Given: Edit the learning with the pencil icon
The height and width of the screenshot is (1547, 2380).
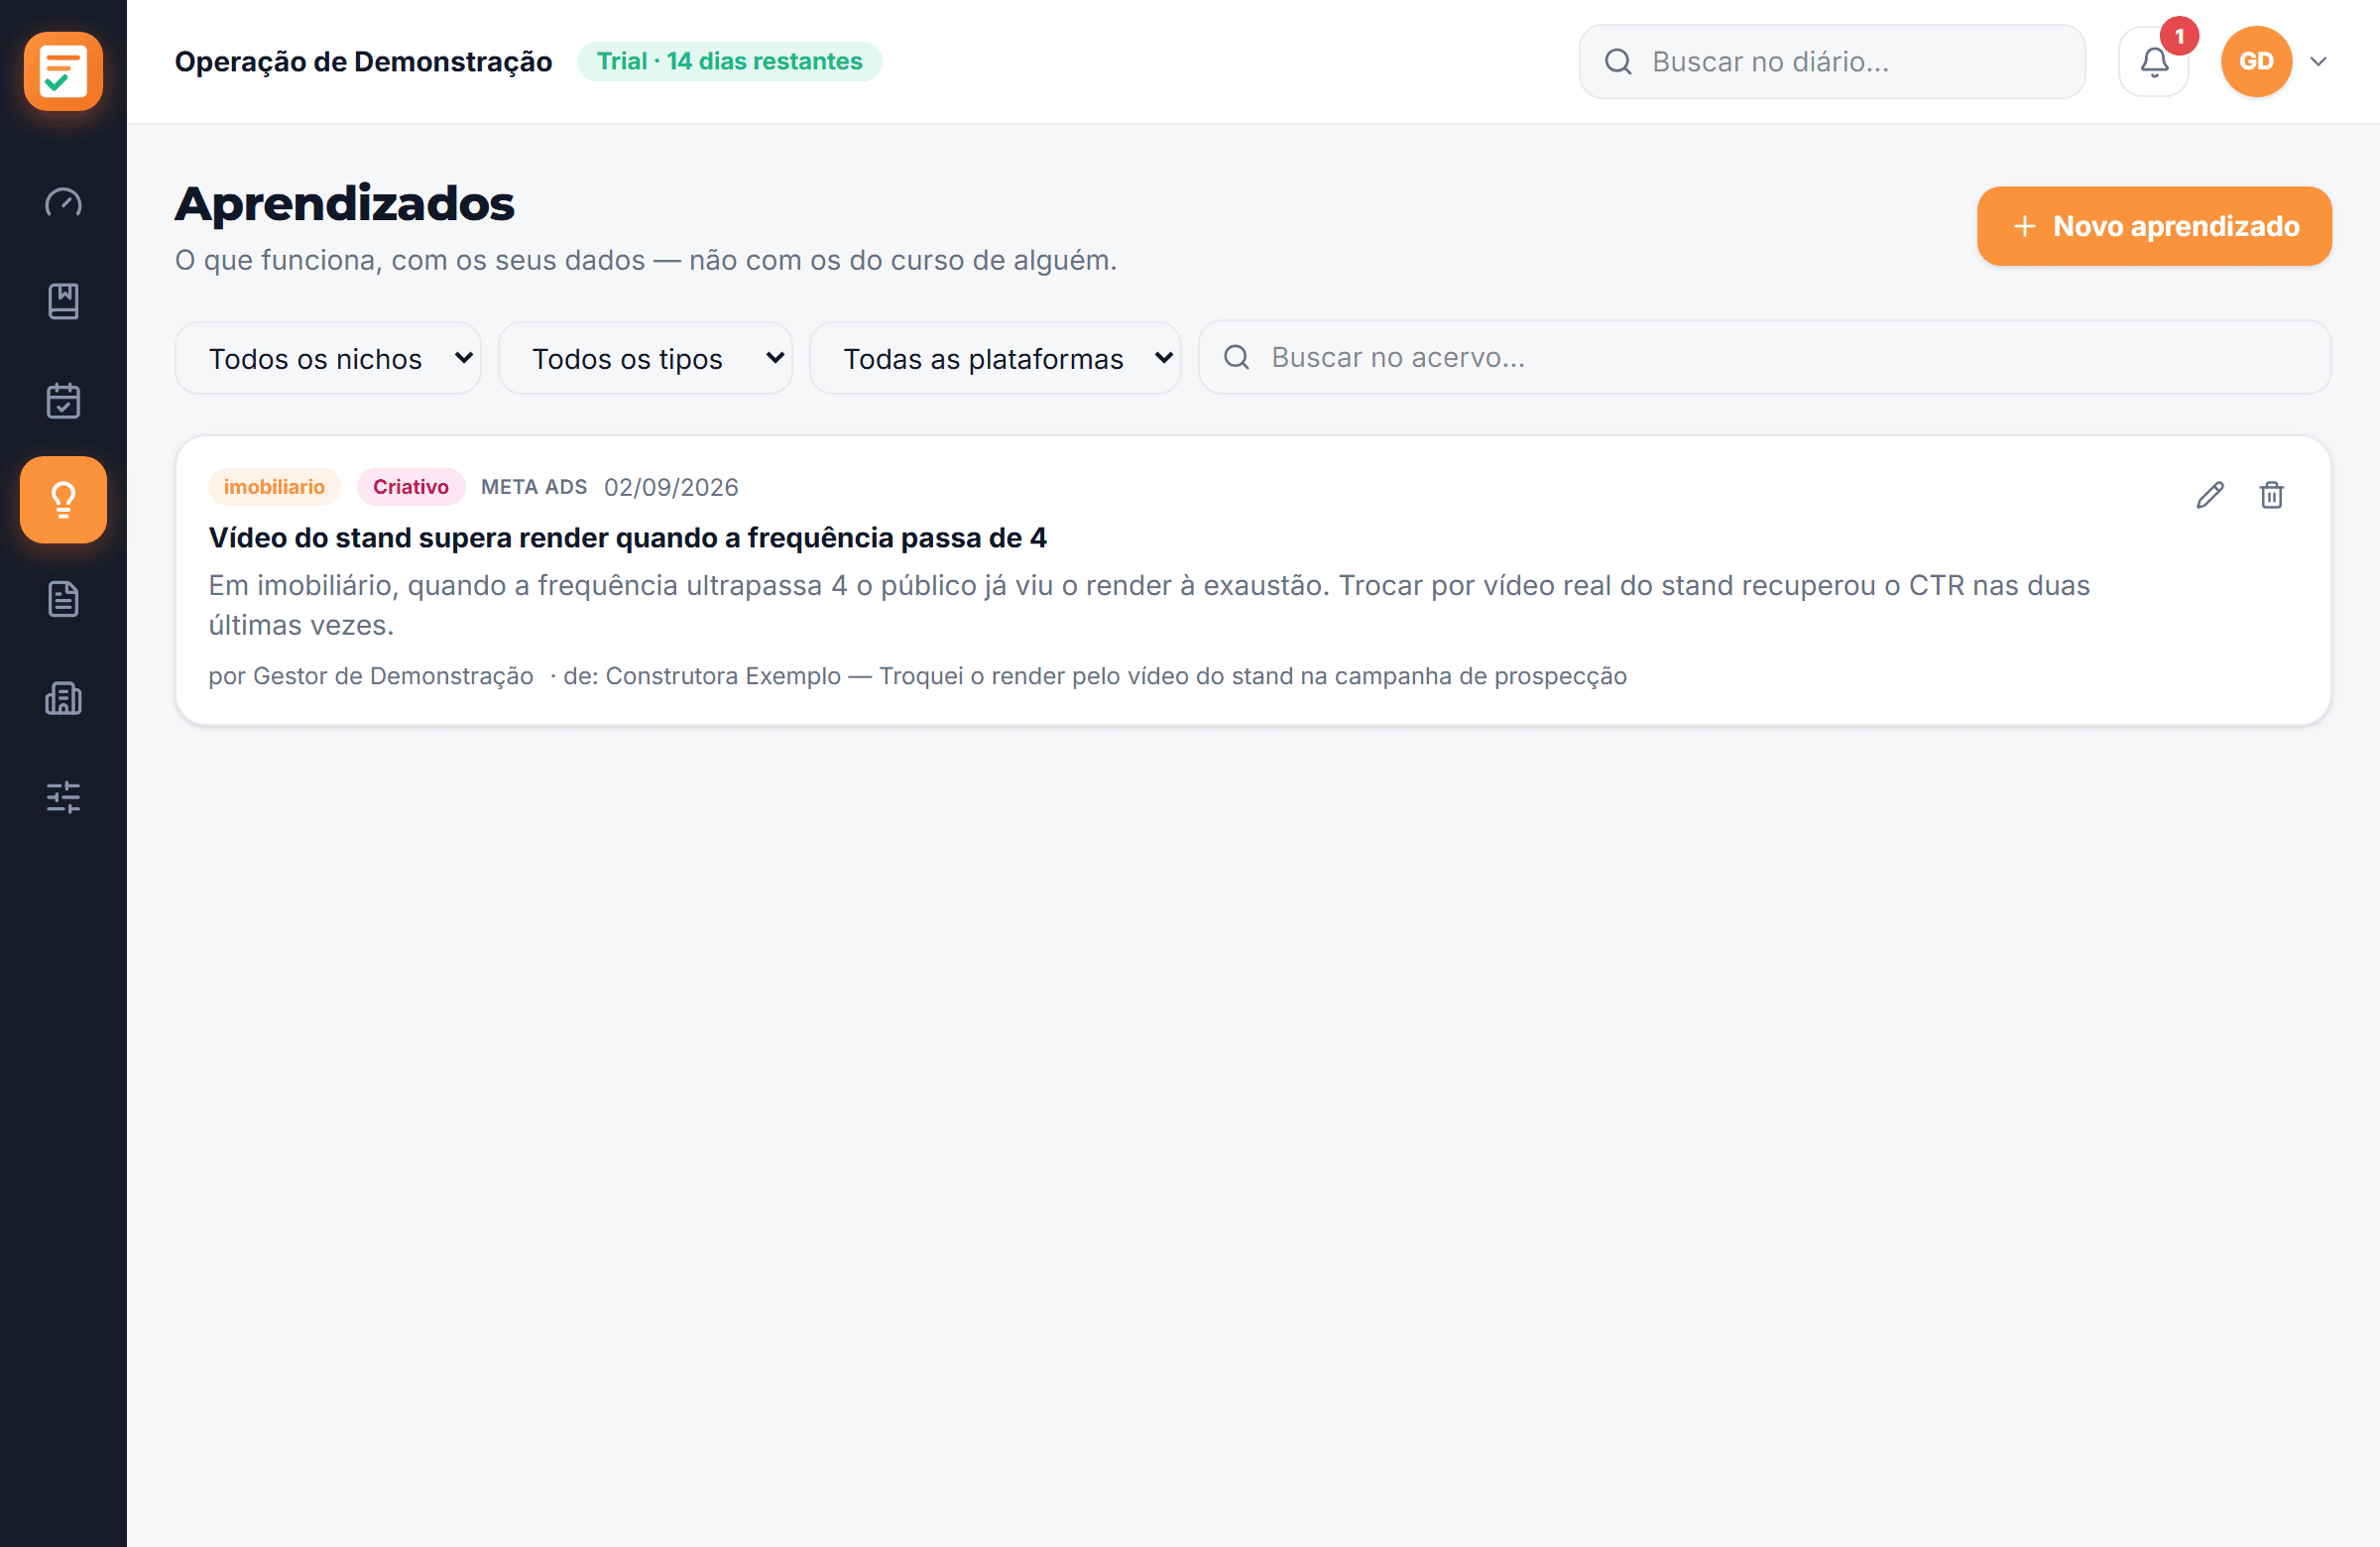Looking at the screenshot, I should click(2209, 494).
